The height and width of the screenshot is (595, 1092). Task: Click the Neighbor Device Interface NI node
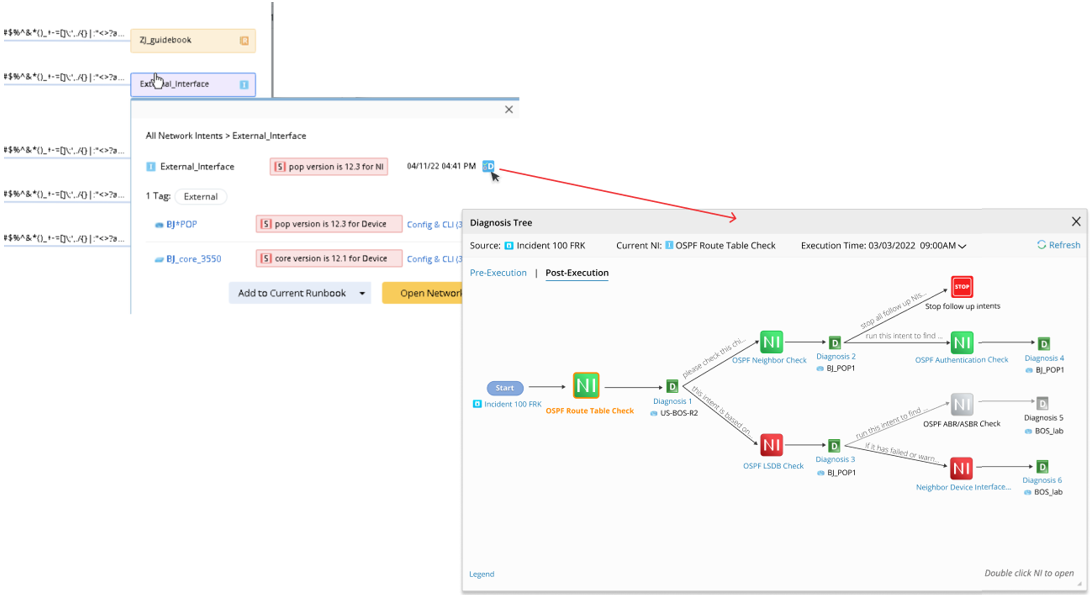(961, 469)
